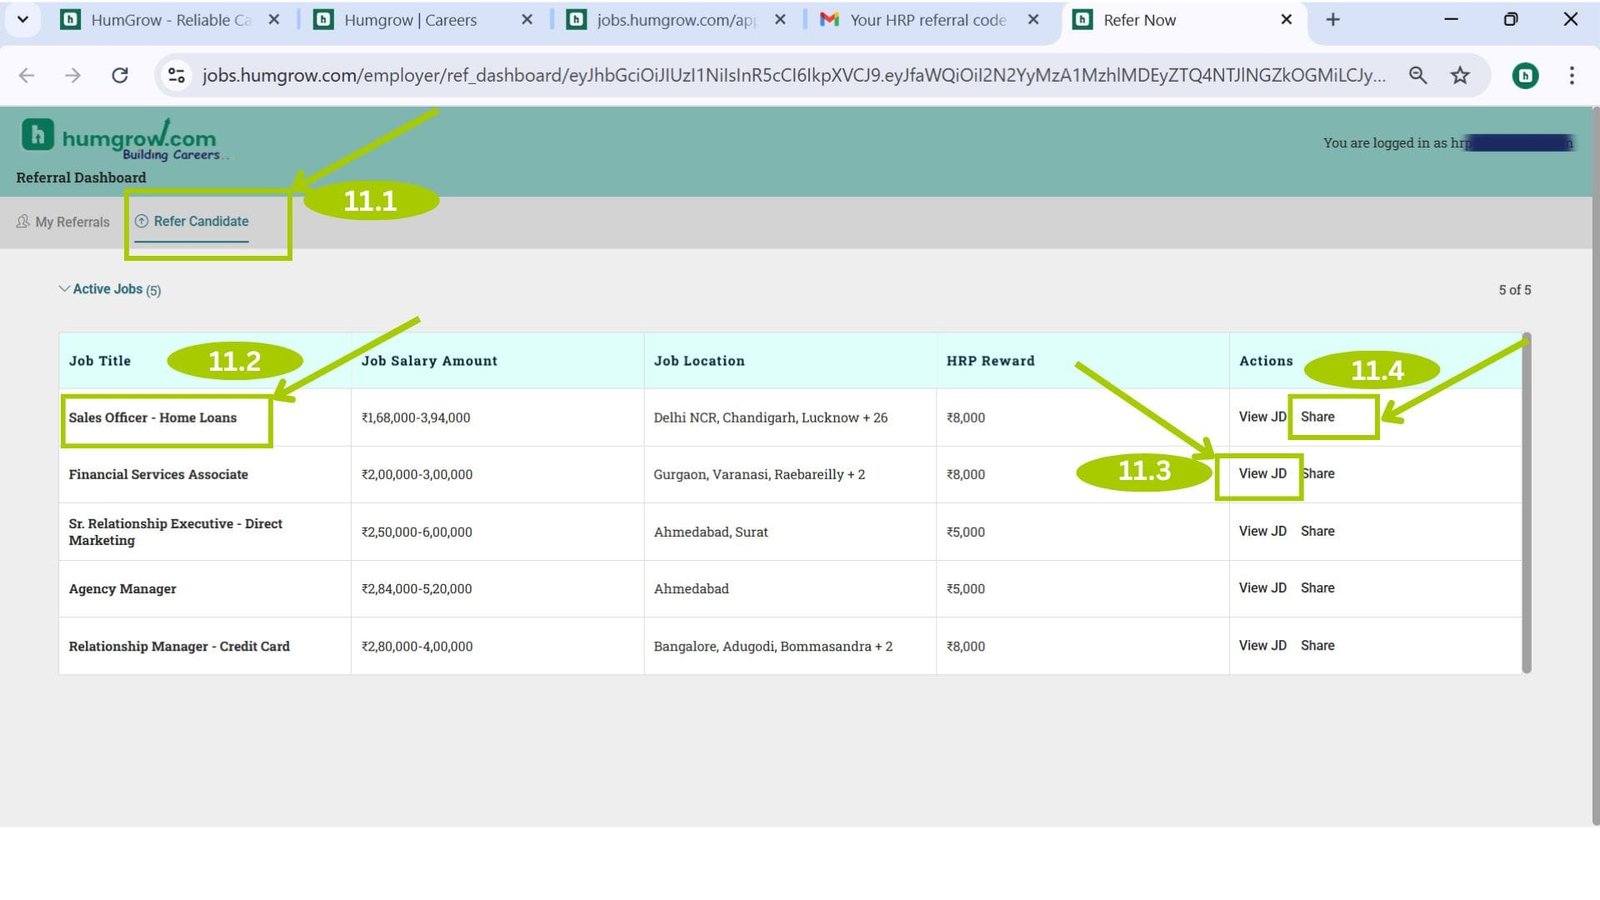This screenshot has height=900, width=1600.
Task: Click the Actions column header
Action: click(1266, 361)
